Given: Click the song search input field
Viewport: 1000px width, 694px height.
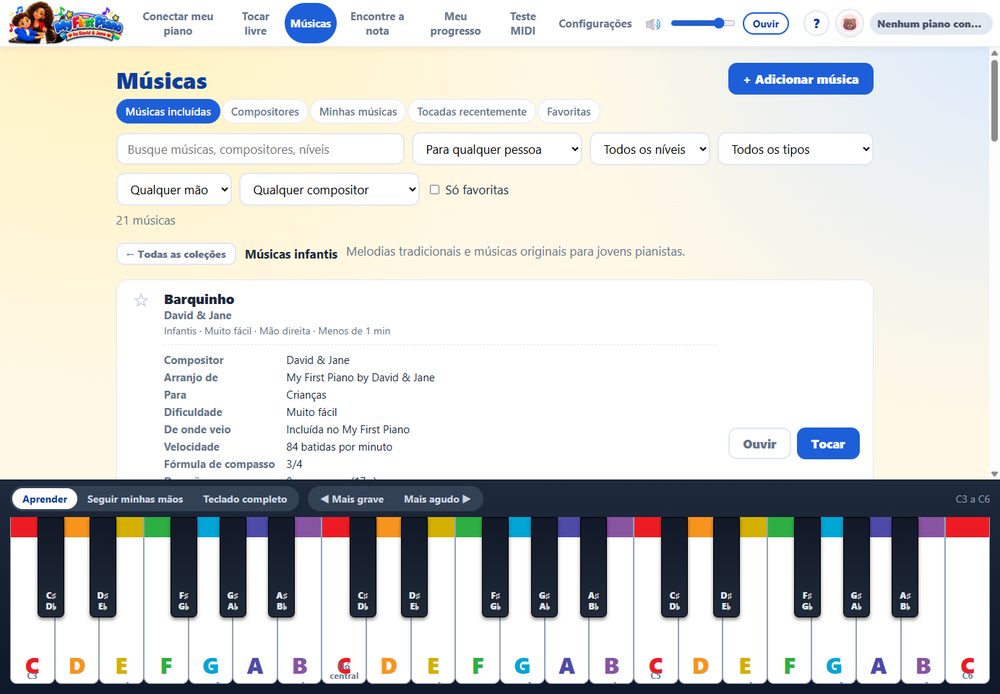Looking at the screenshot, I should tap(260, 149).
